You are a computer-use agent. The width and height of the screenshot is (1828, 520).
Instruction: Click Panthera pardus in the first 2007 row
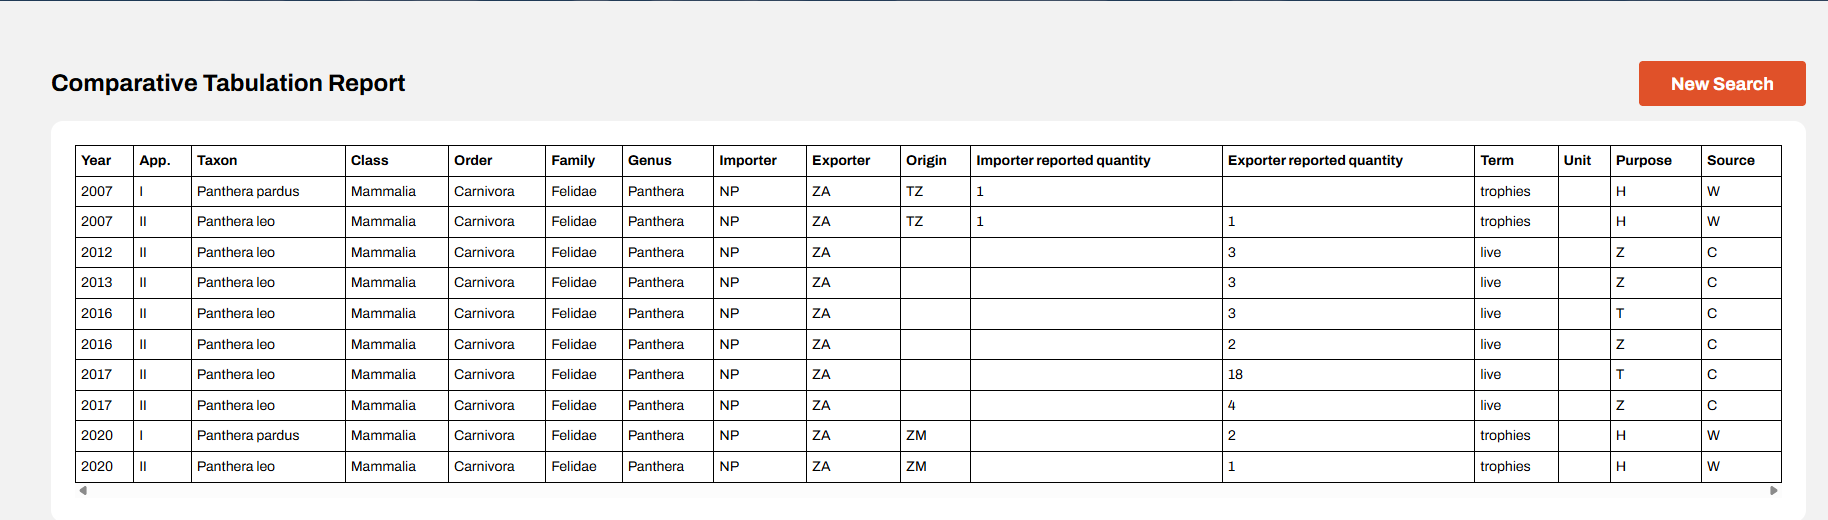[x=248, y=191]
